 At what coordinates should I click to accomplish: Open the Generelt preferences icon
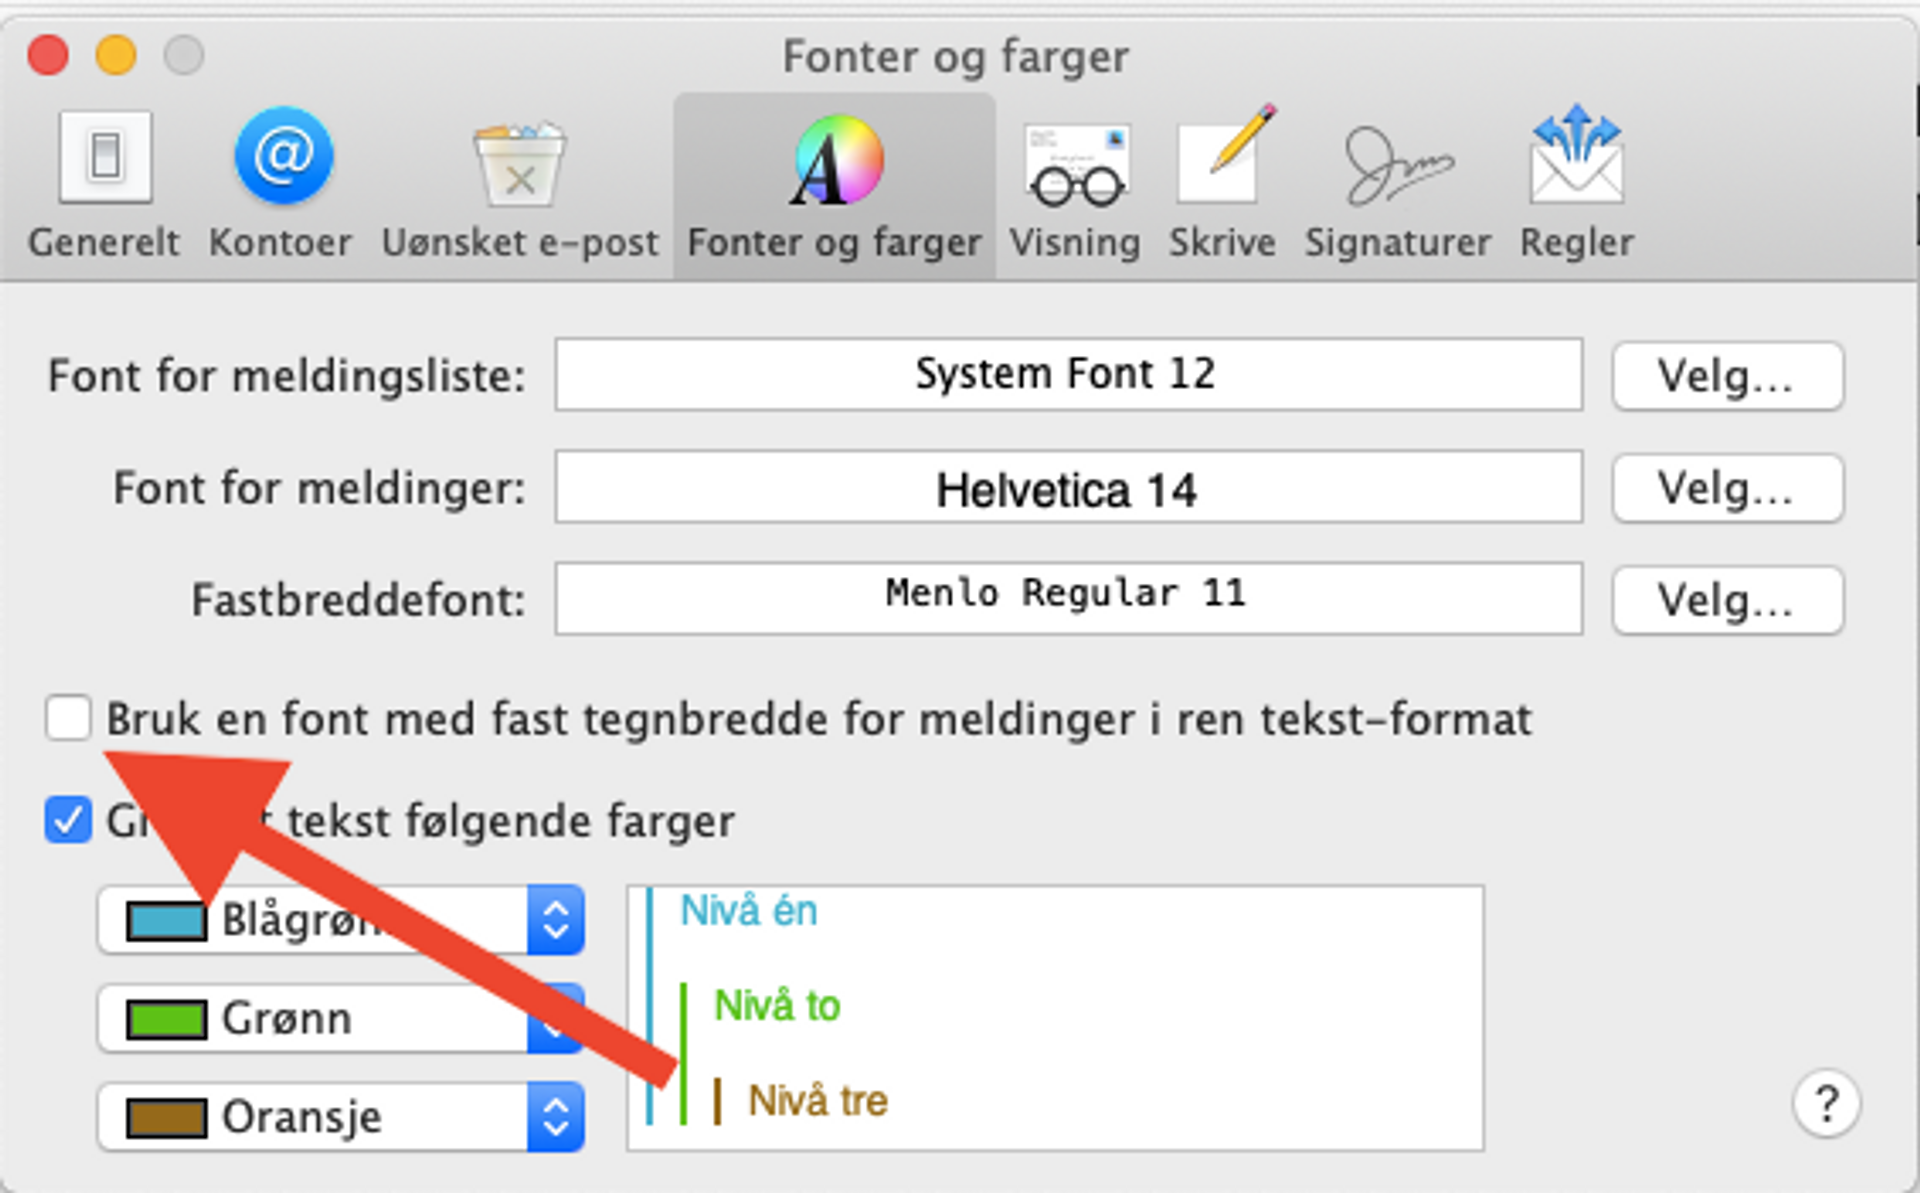point(104,158)
